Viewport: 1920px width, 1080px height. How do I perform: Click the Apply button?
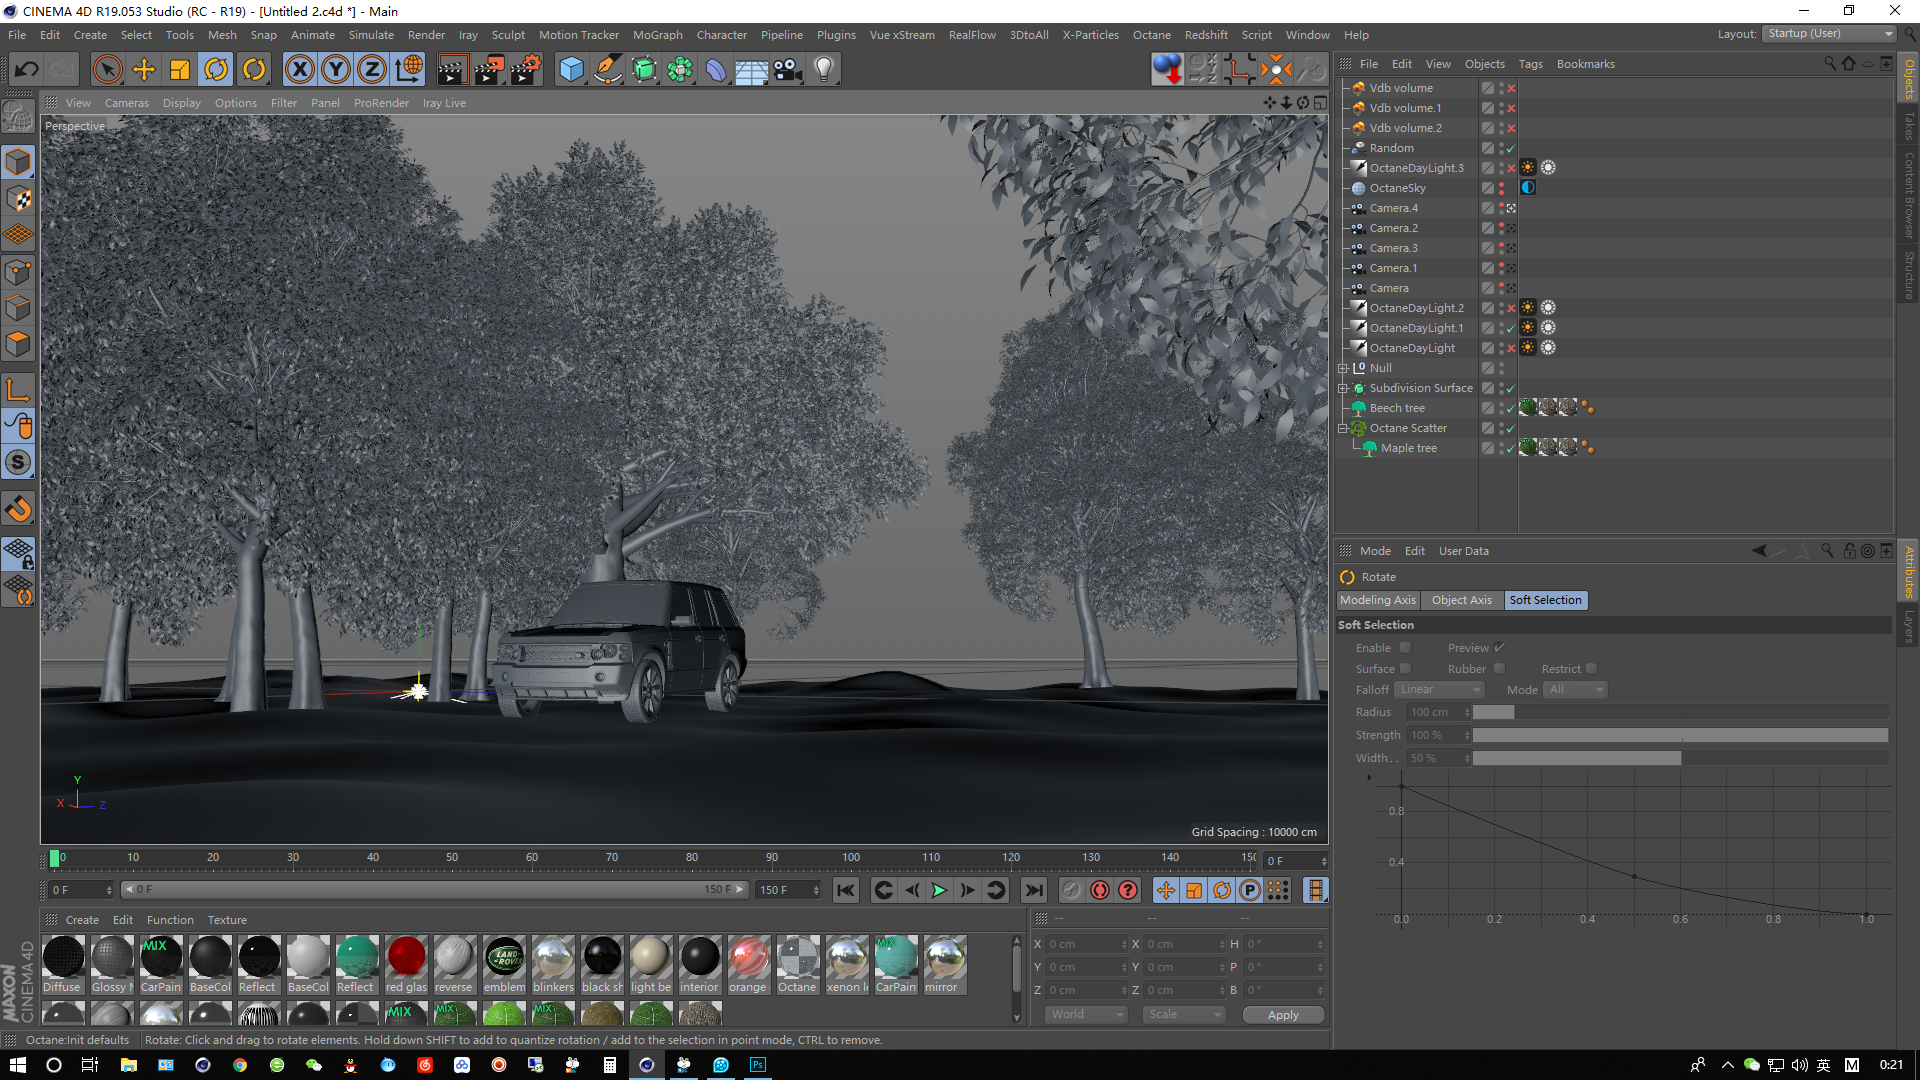[1283, 1014]
